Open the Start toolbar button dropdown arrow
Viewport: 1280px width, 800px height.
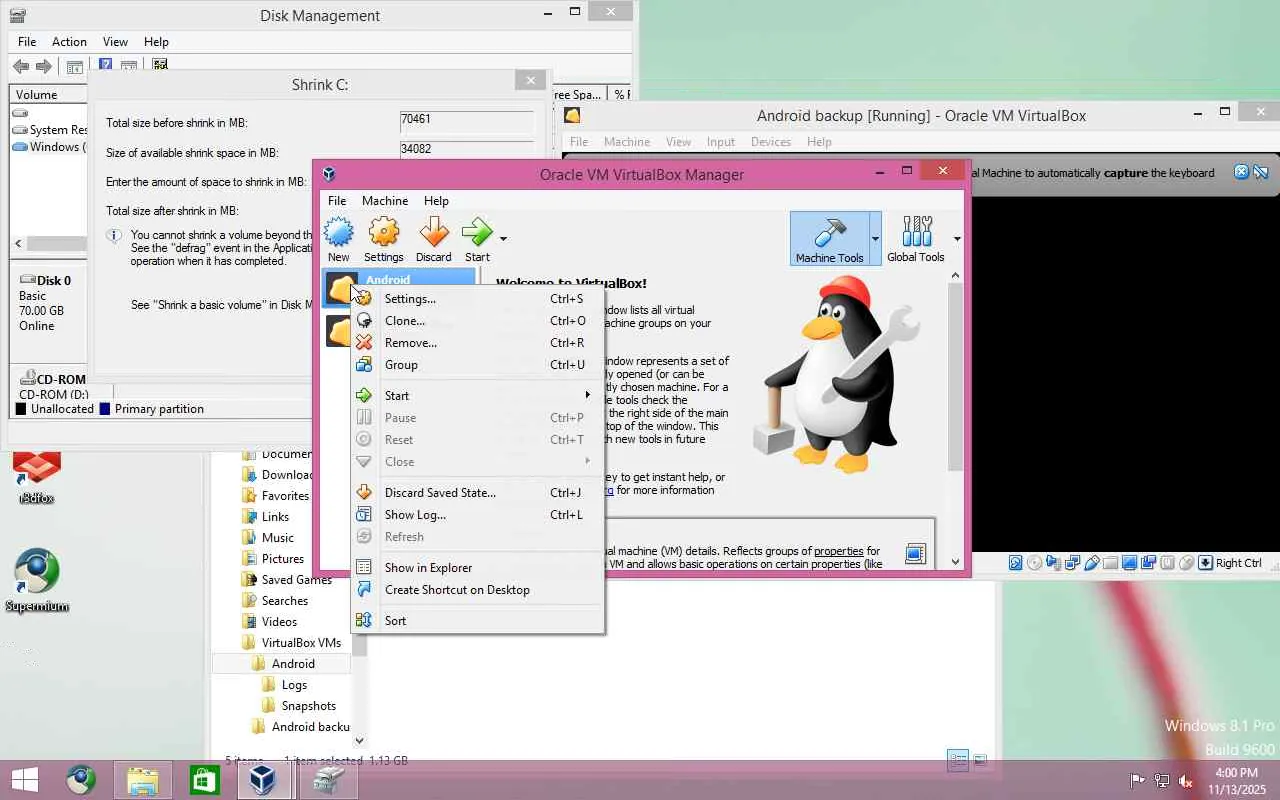pyautogui.click(x=503, y=239)
